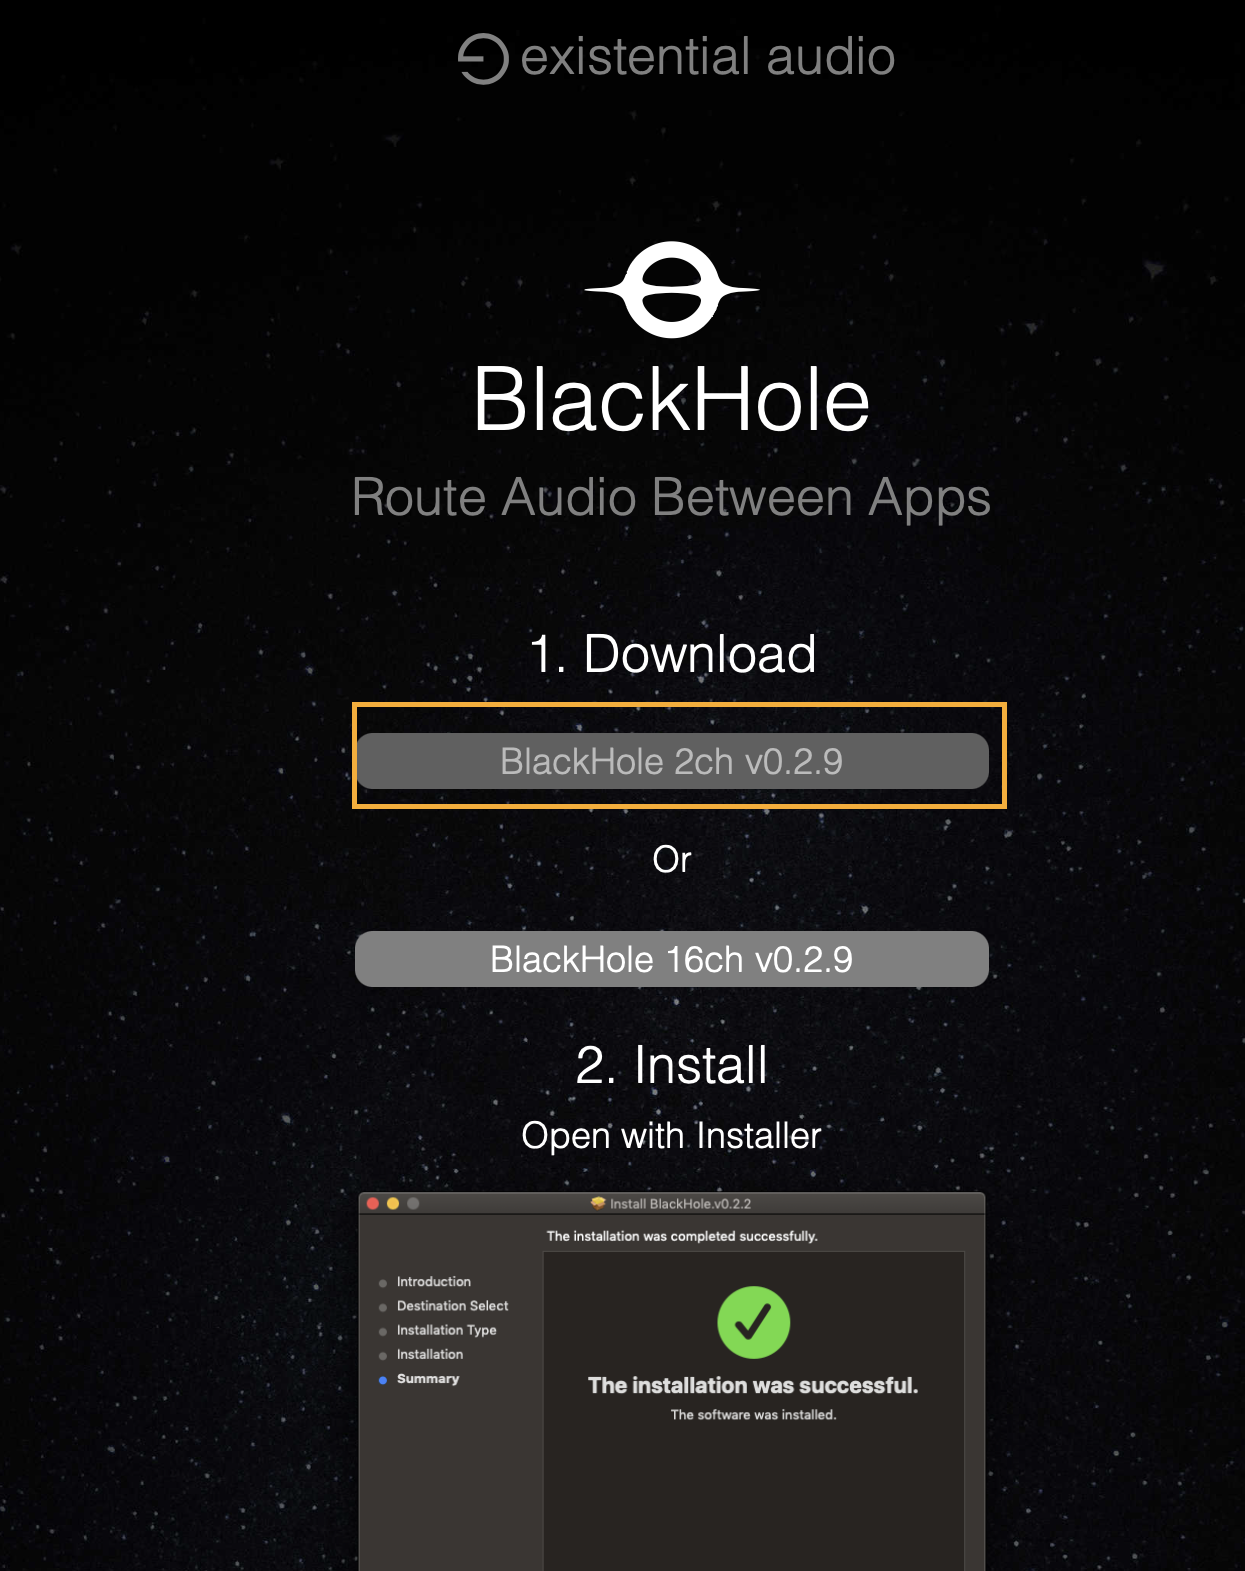Click the 1. Download heading
Image resolution: width=1245 pixels, height=1571 pixels.
pyautogui.click(x=672, y=654)
